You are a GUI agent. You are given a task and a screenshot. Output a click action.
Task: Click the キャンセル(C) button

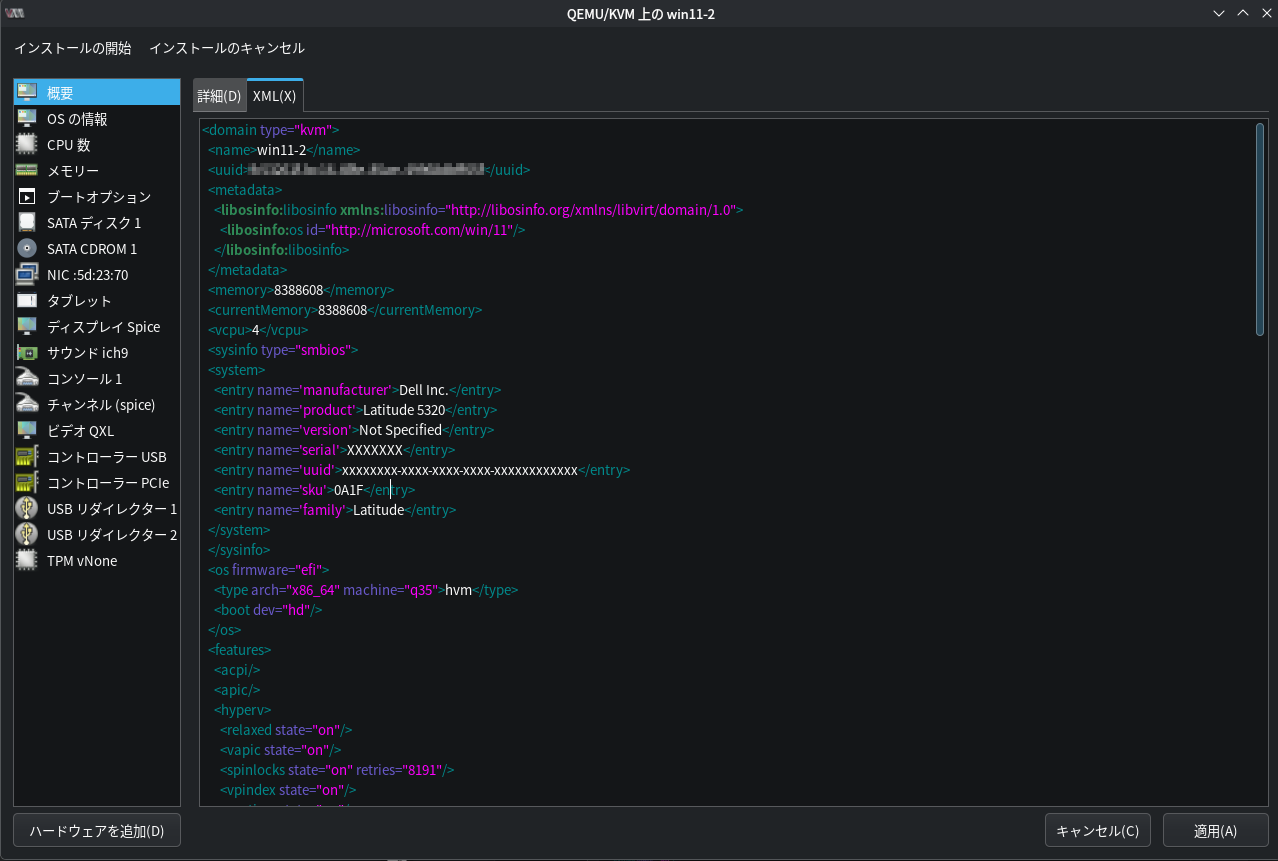[x=1097, y=831]
